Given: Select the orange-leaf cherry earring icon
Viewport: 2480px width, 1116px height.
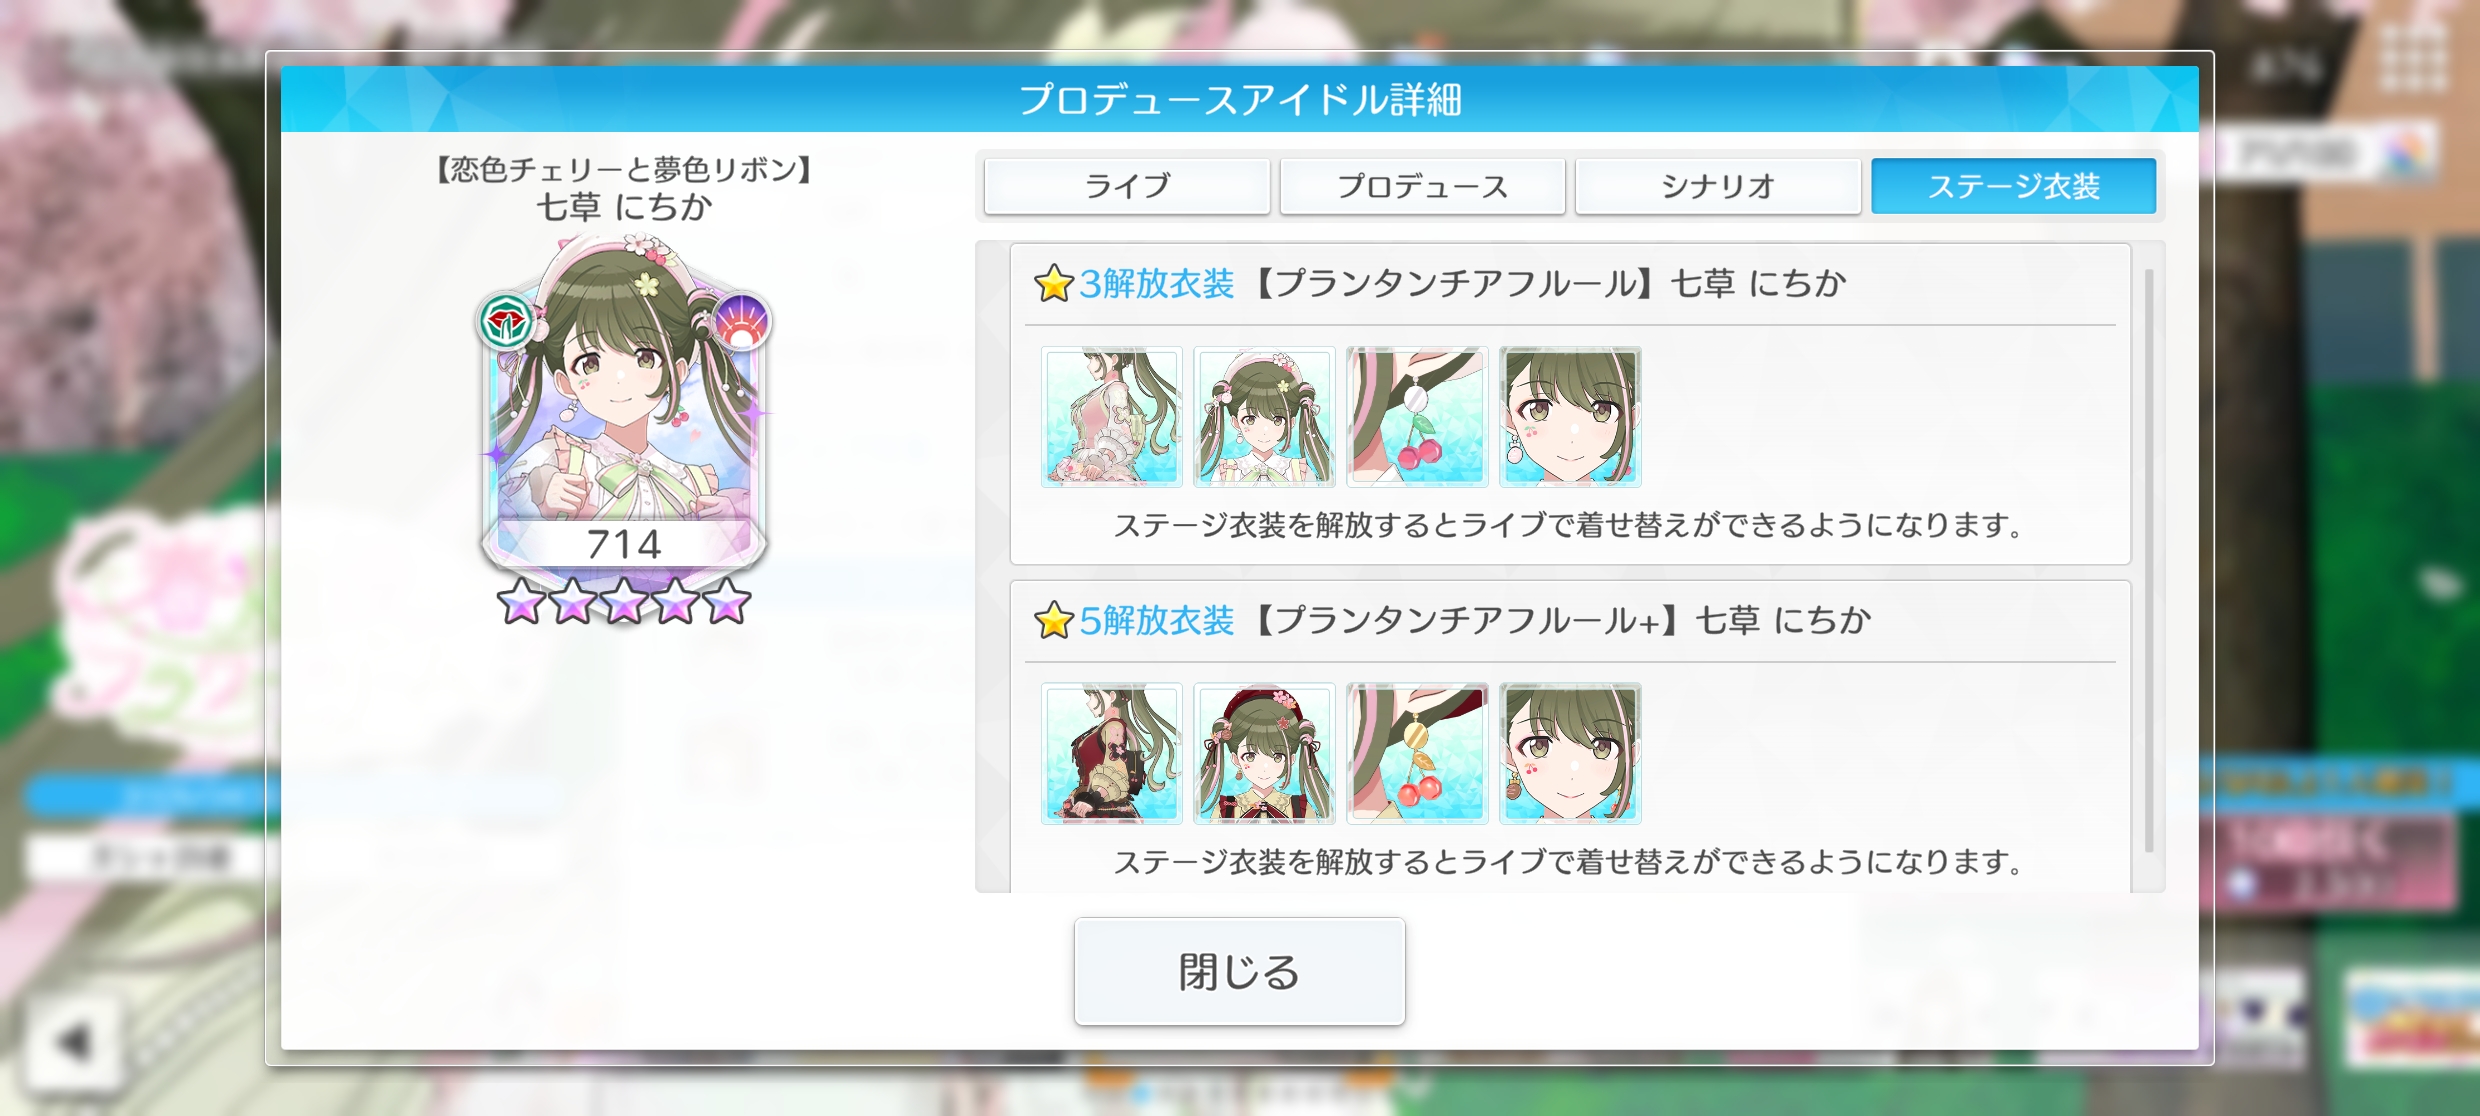Looking at the screenshot, I should pos(1417,754).
